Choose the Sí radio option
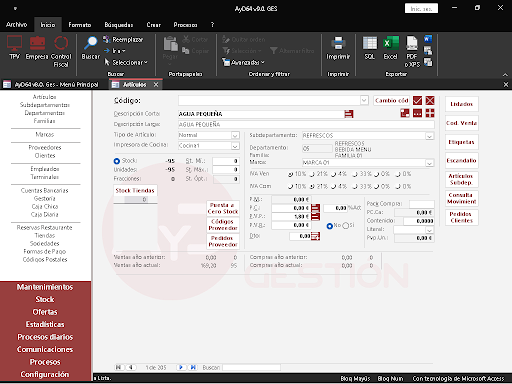The height and width of the screenshot is (384, 512). click(x=346, y=226)
